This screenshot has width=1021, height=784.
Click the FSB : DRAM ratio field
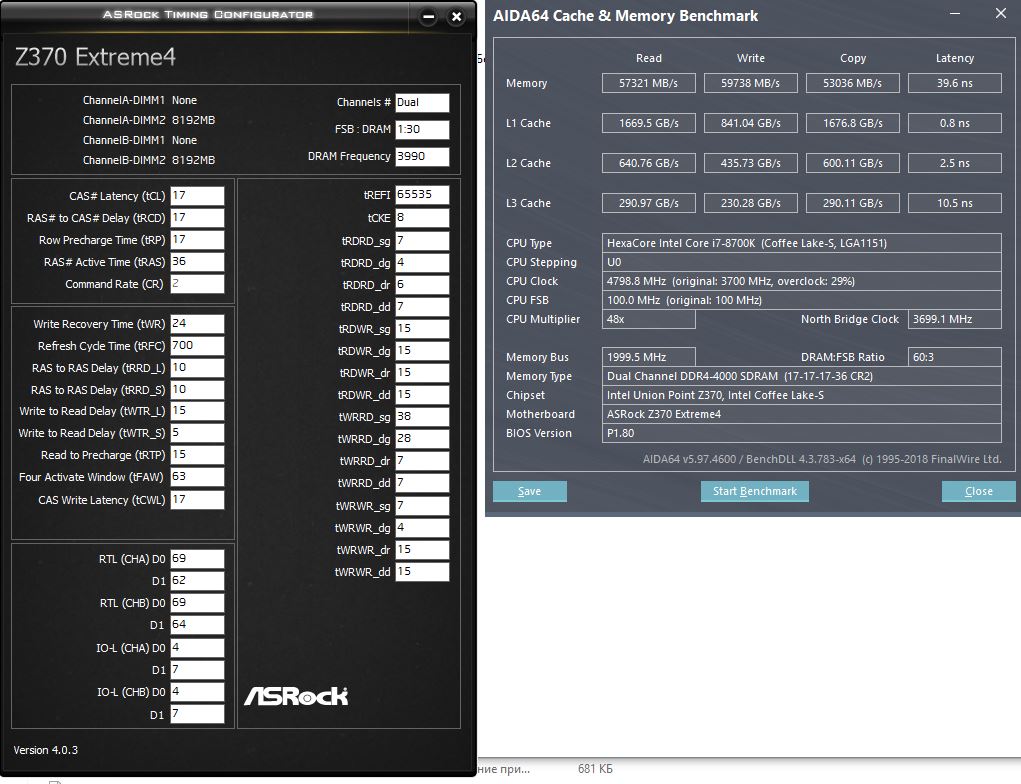coord(422,130)
